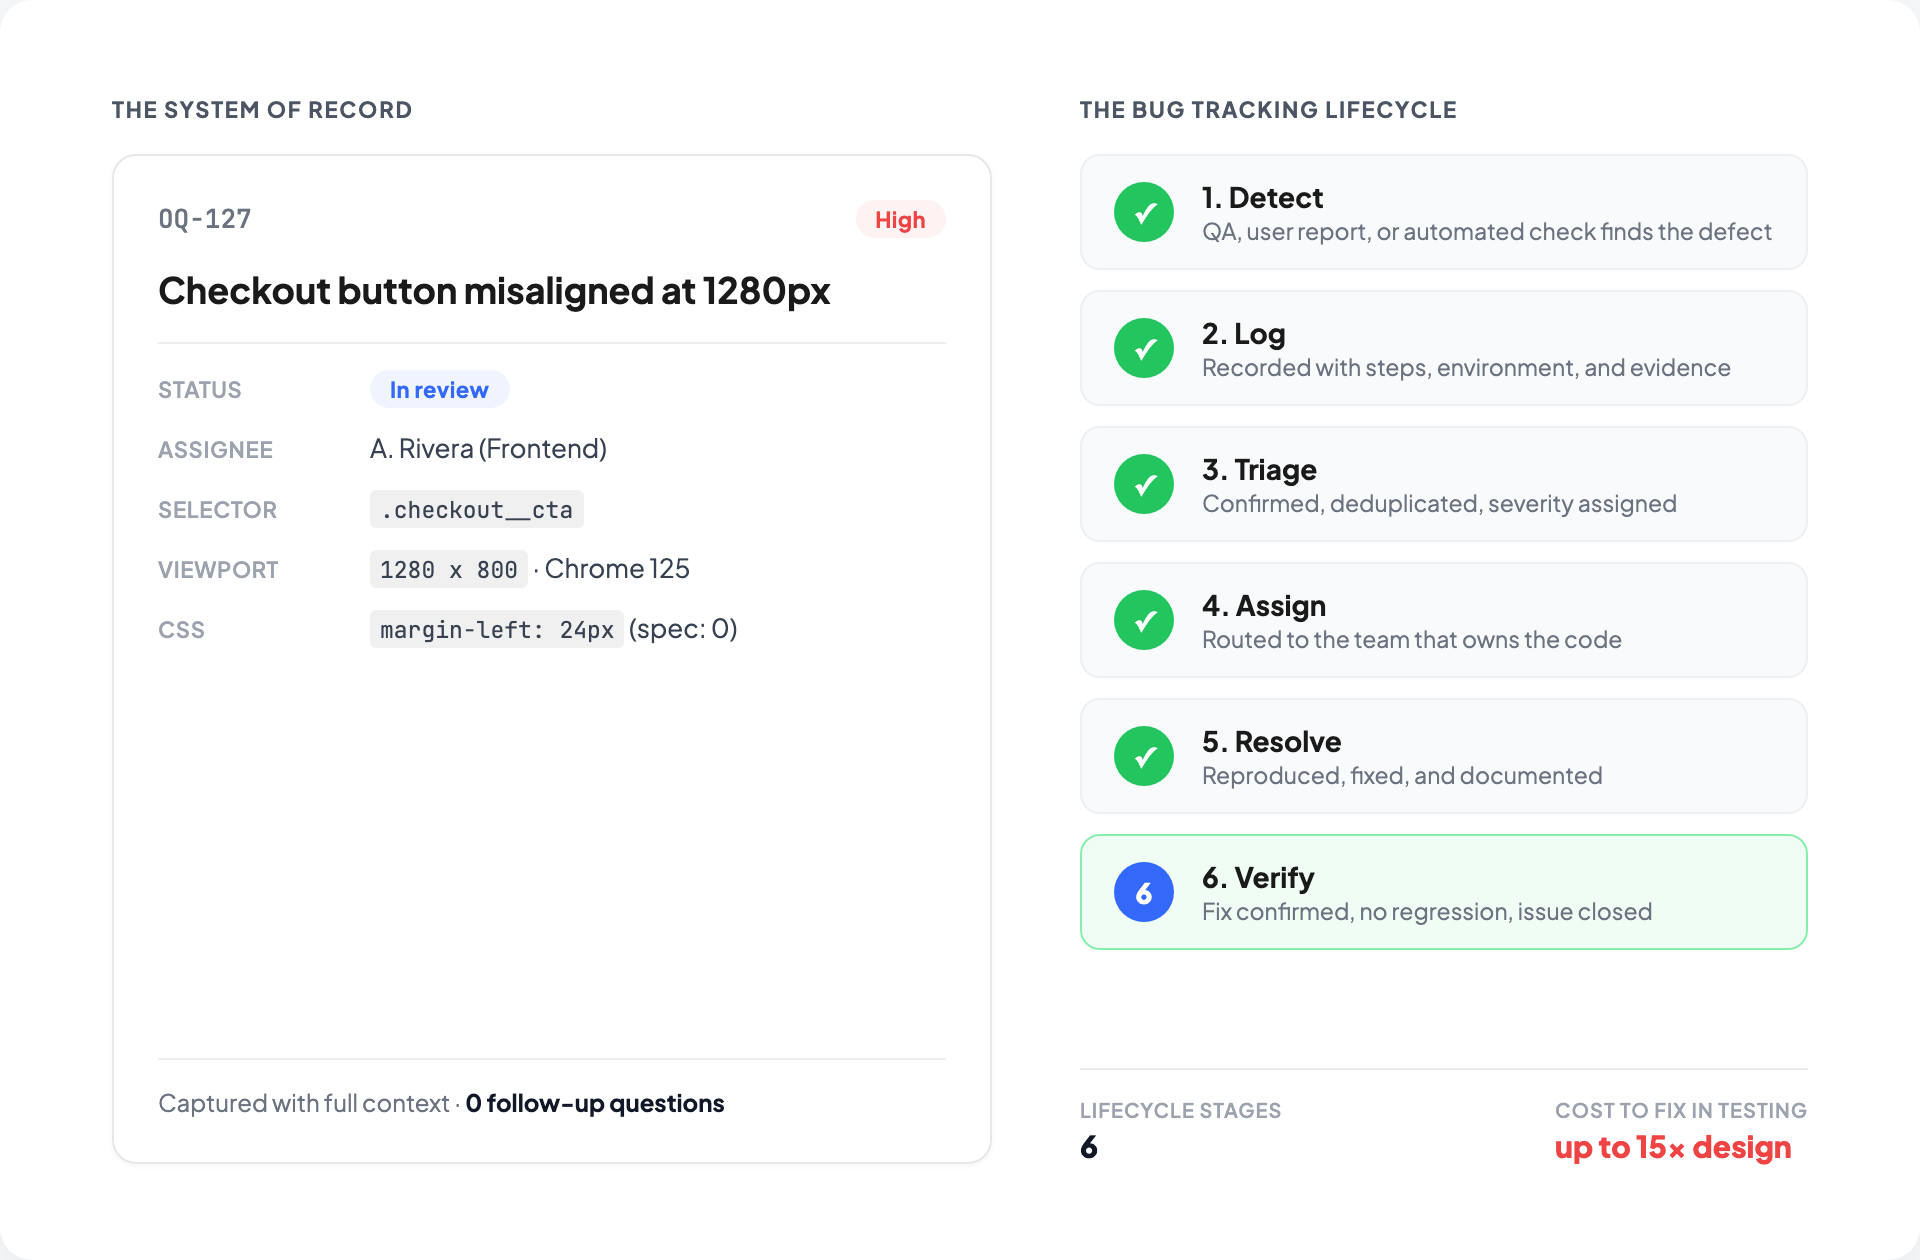The image size is (1920, 1260).
Task: Click the lifecycle stages count 6
Action: (x=1089, y=1147)
